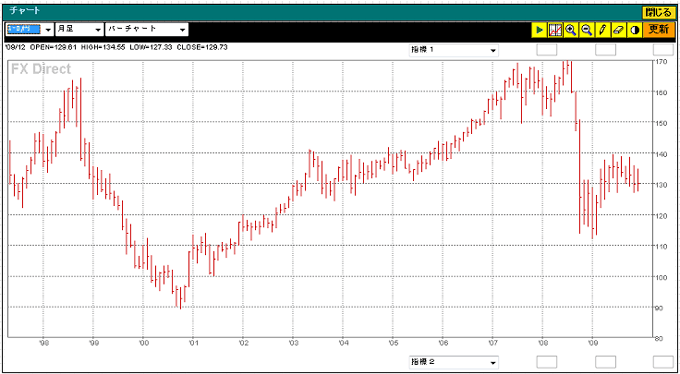The height and width of the screenshot is (374, 680).
Task: Click the orange 更新 refresh button
Action: 658,30
